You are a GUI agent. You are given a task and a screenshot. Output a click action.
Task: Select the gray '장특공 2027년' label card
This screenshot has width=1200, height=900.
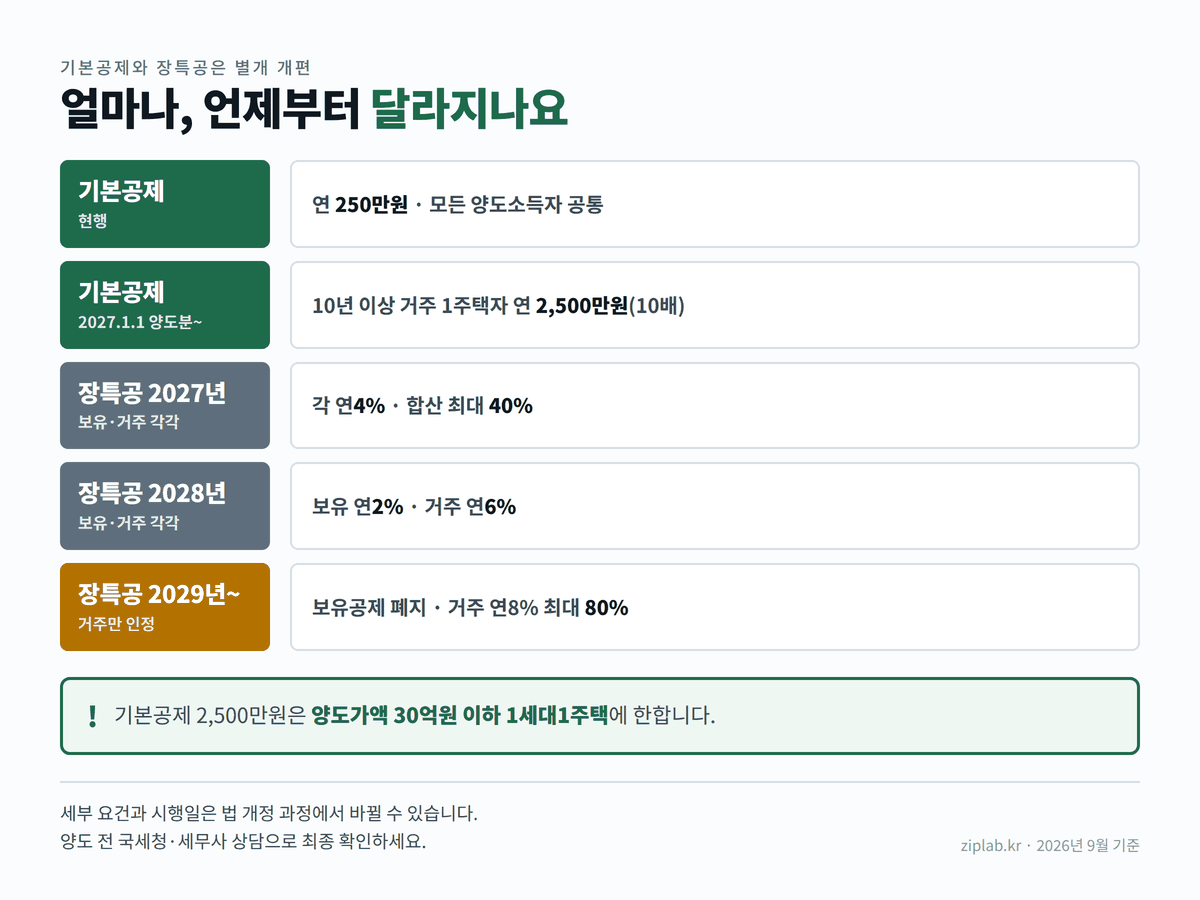pos(165,406)
